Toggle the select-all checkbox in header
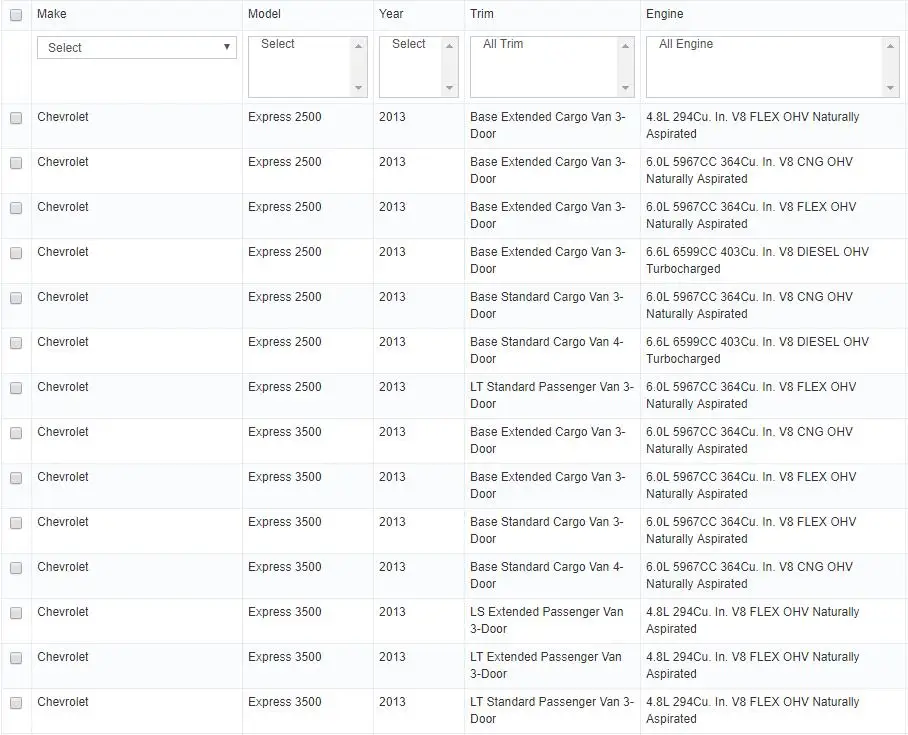Screen dimensions: 908x735 (16, 15)
